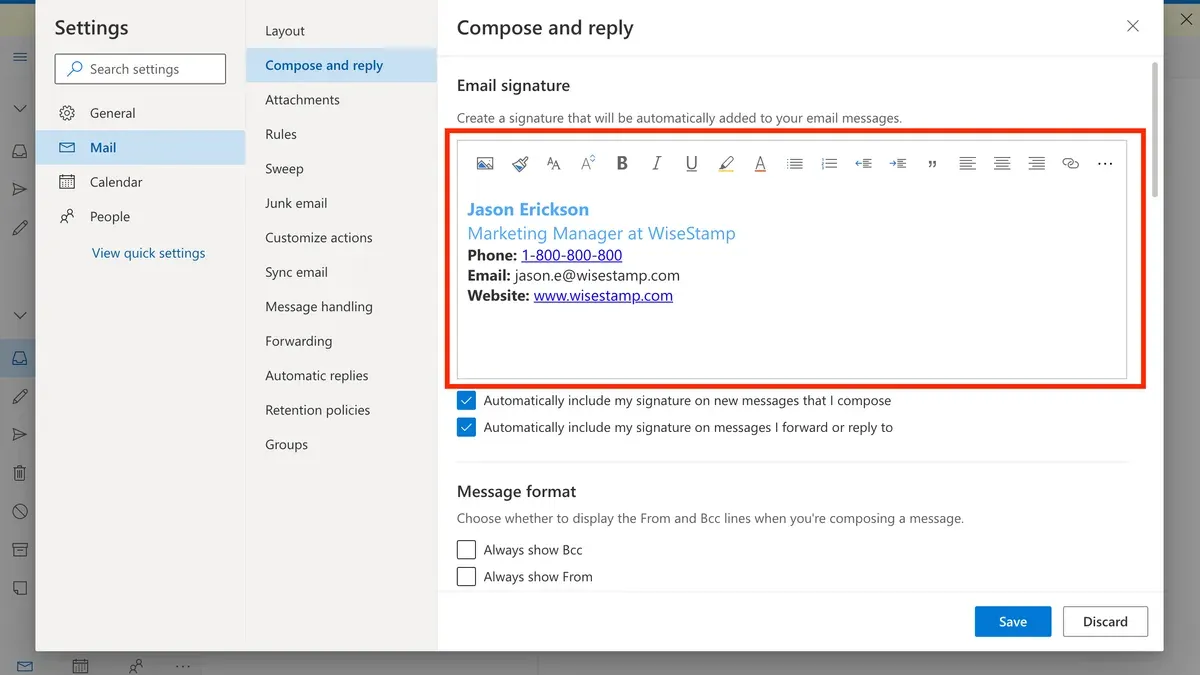
Task: Switch to Mail module in bottom bar
Action: click(24, 666)
